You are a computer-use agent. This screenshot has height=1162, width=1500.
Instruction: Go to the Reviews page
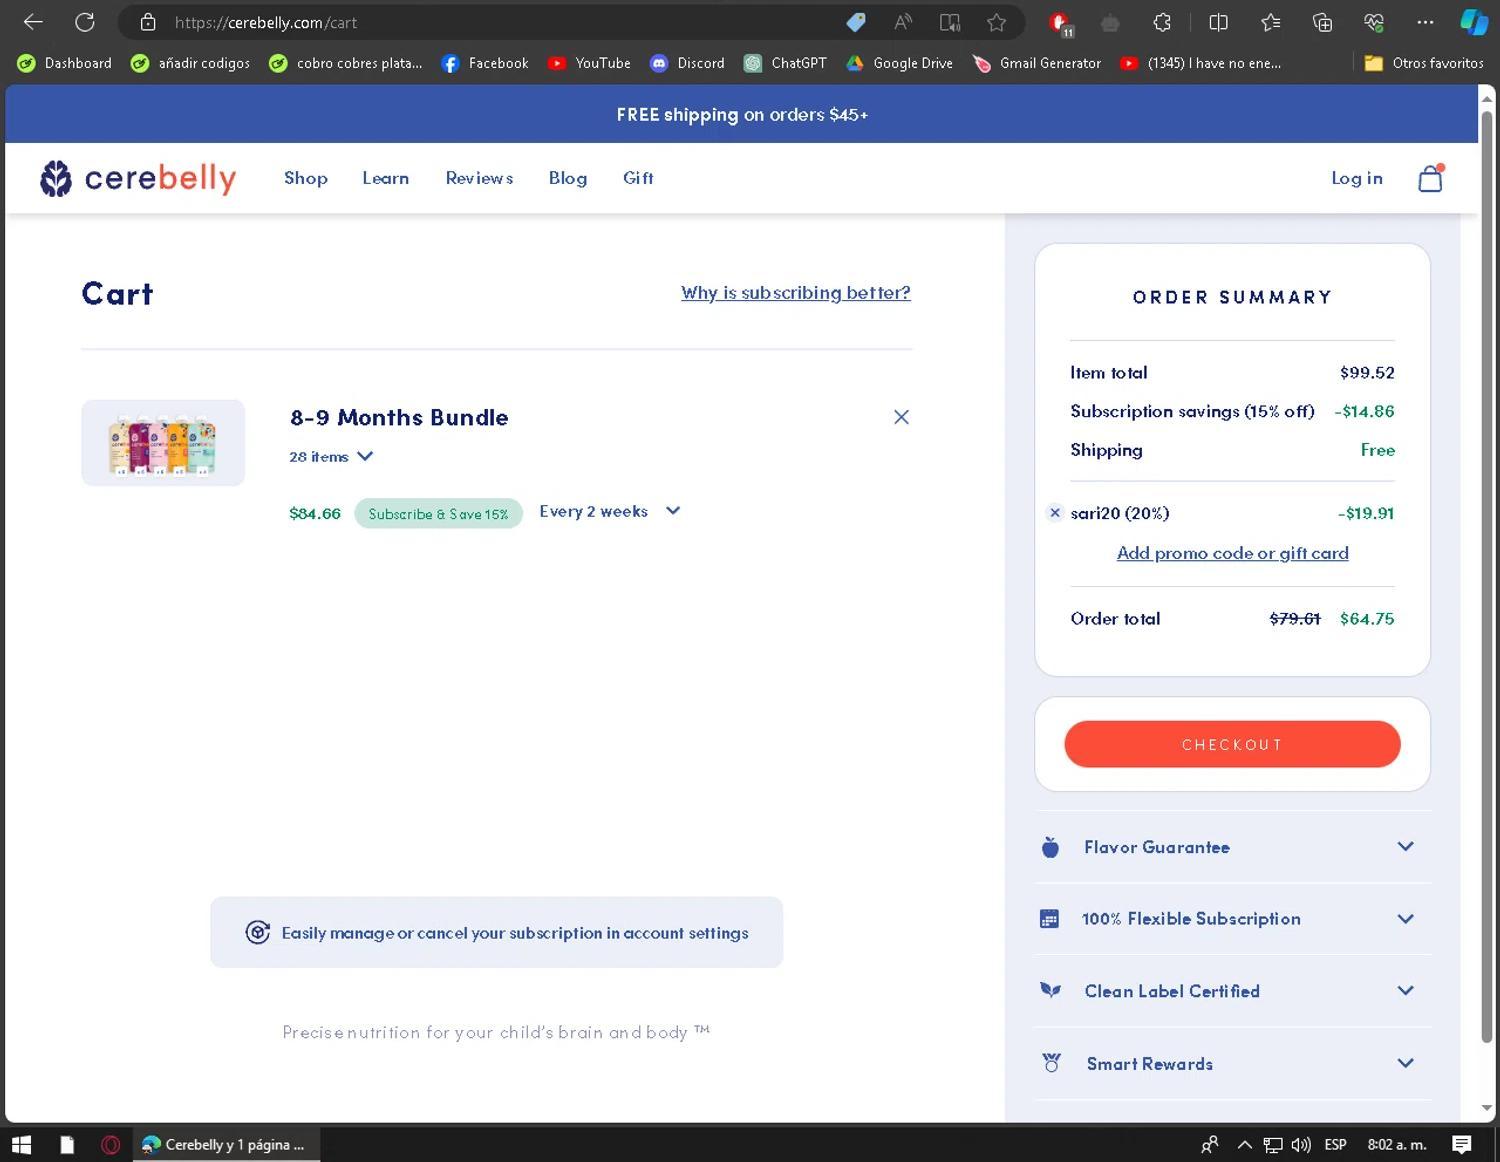tap(479, 178)
